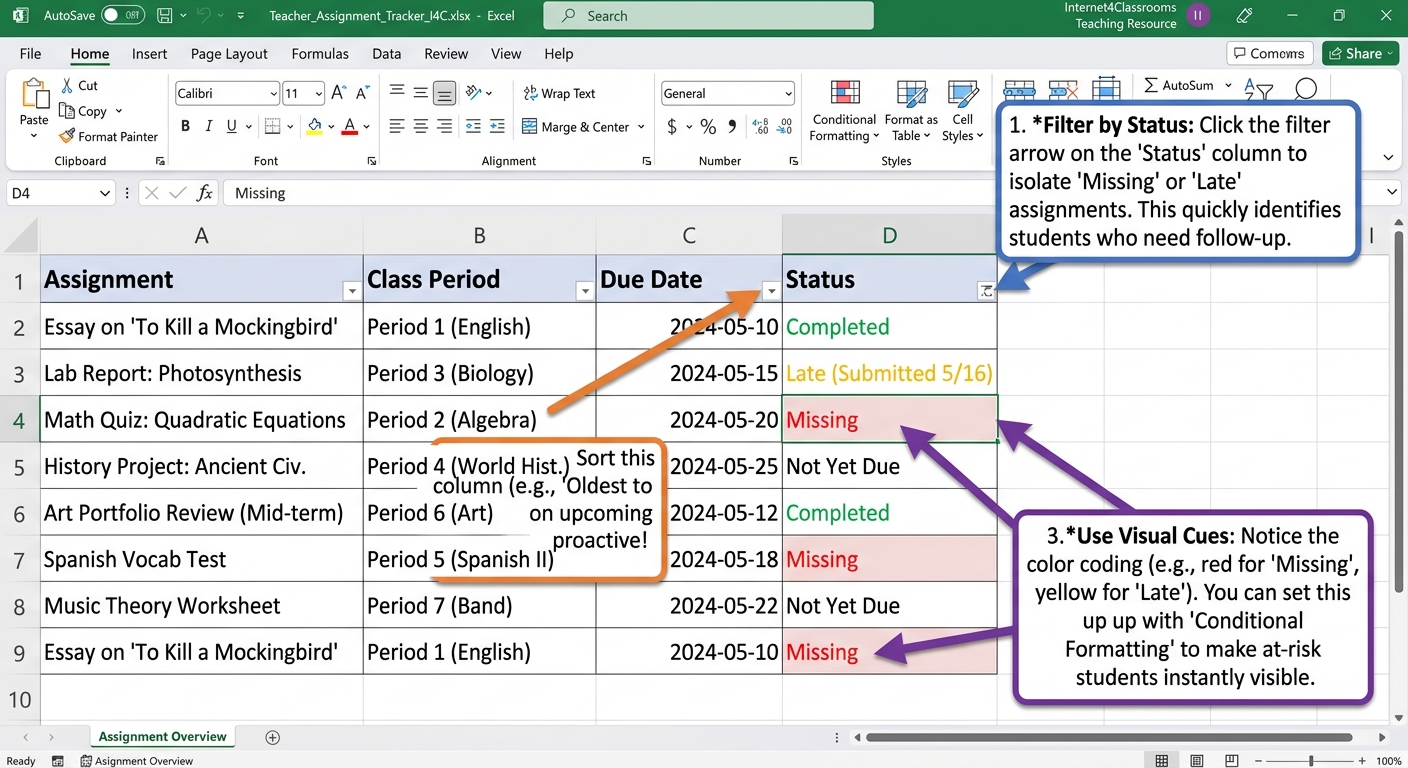Open Conditional Formatting in Styles group
Image resolution: width=1408 pixels, height=768 pixels.
[x=844, y=111]
